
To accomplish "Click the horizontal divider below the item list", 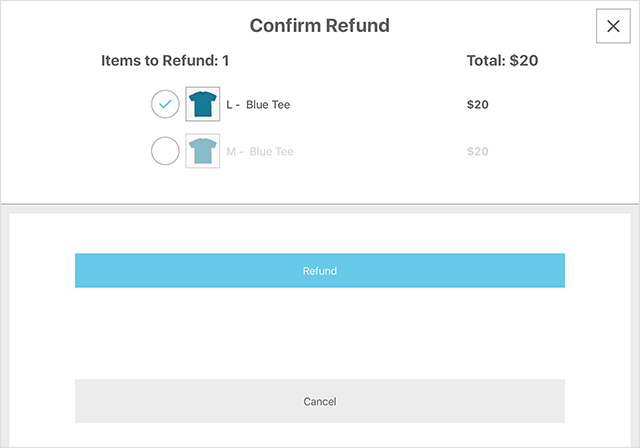I will click(320, 204).
